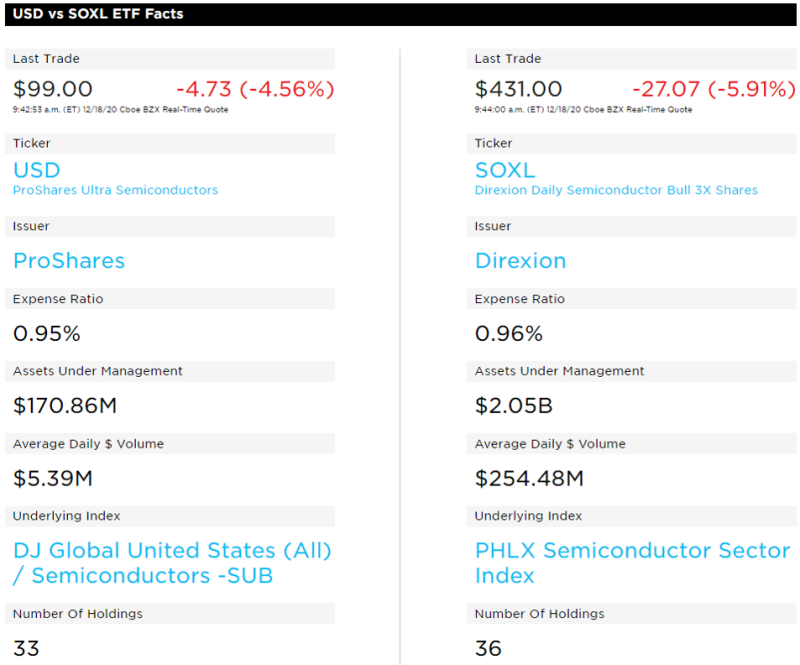
Task: Open the PHLX Semiconductor Sector Index link
Action: (632, 563)
